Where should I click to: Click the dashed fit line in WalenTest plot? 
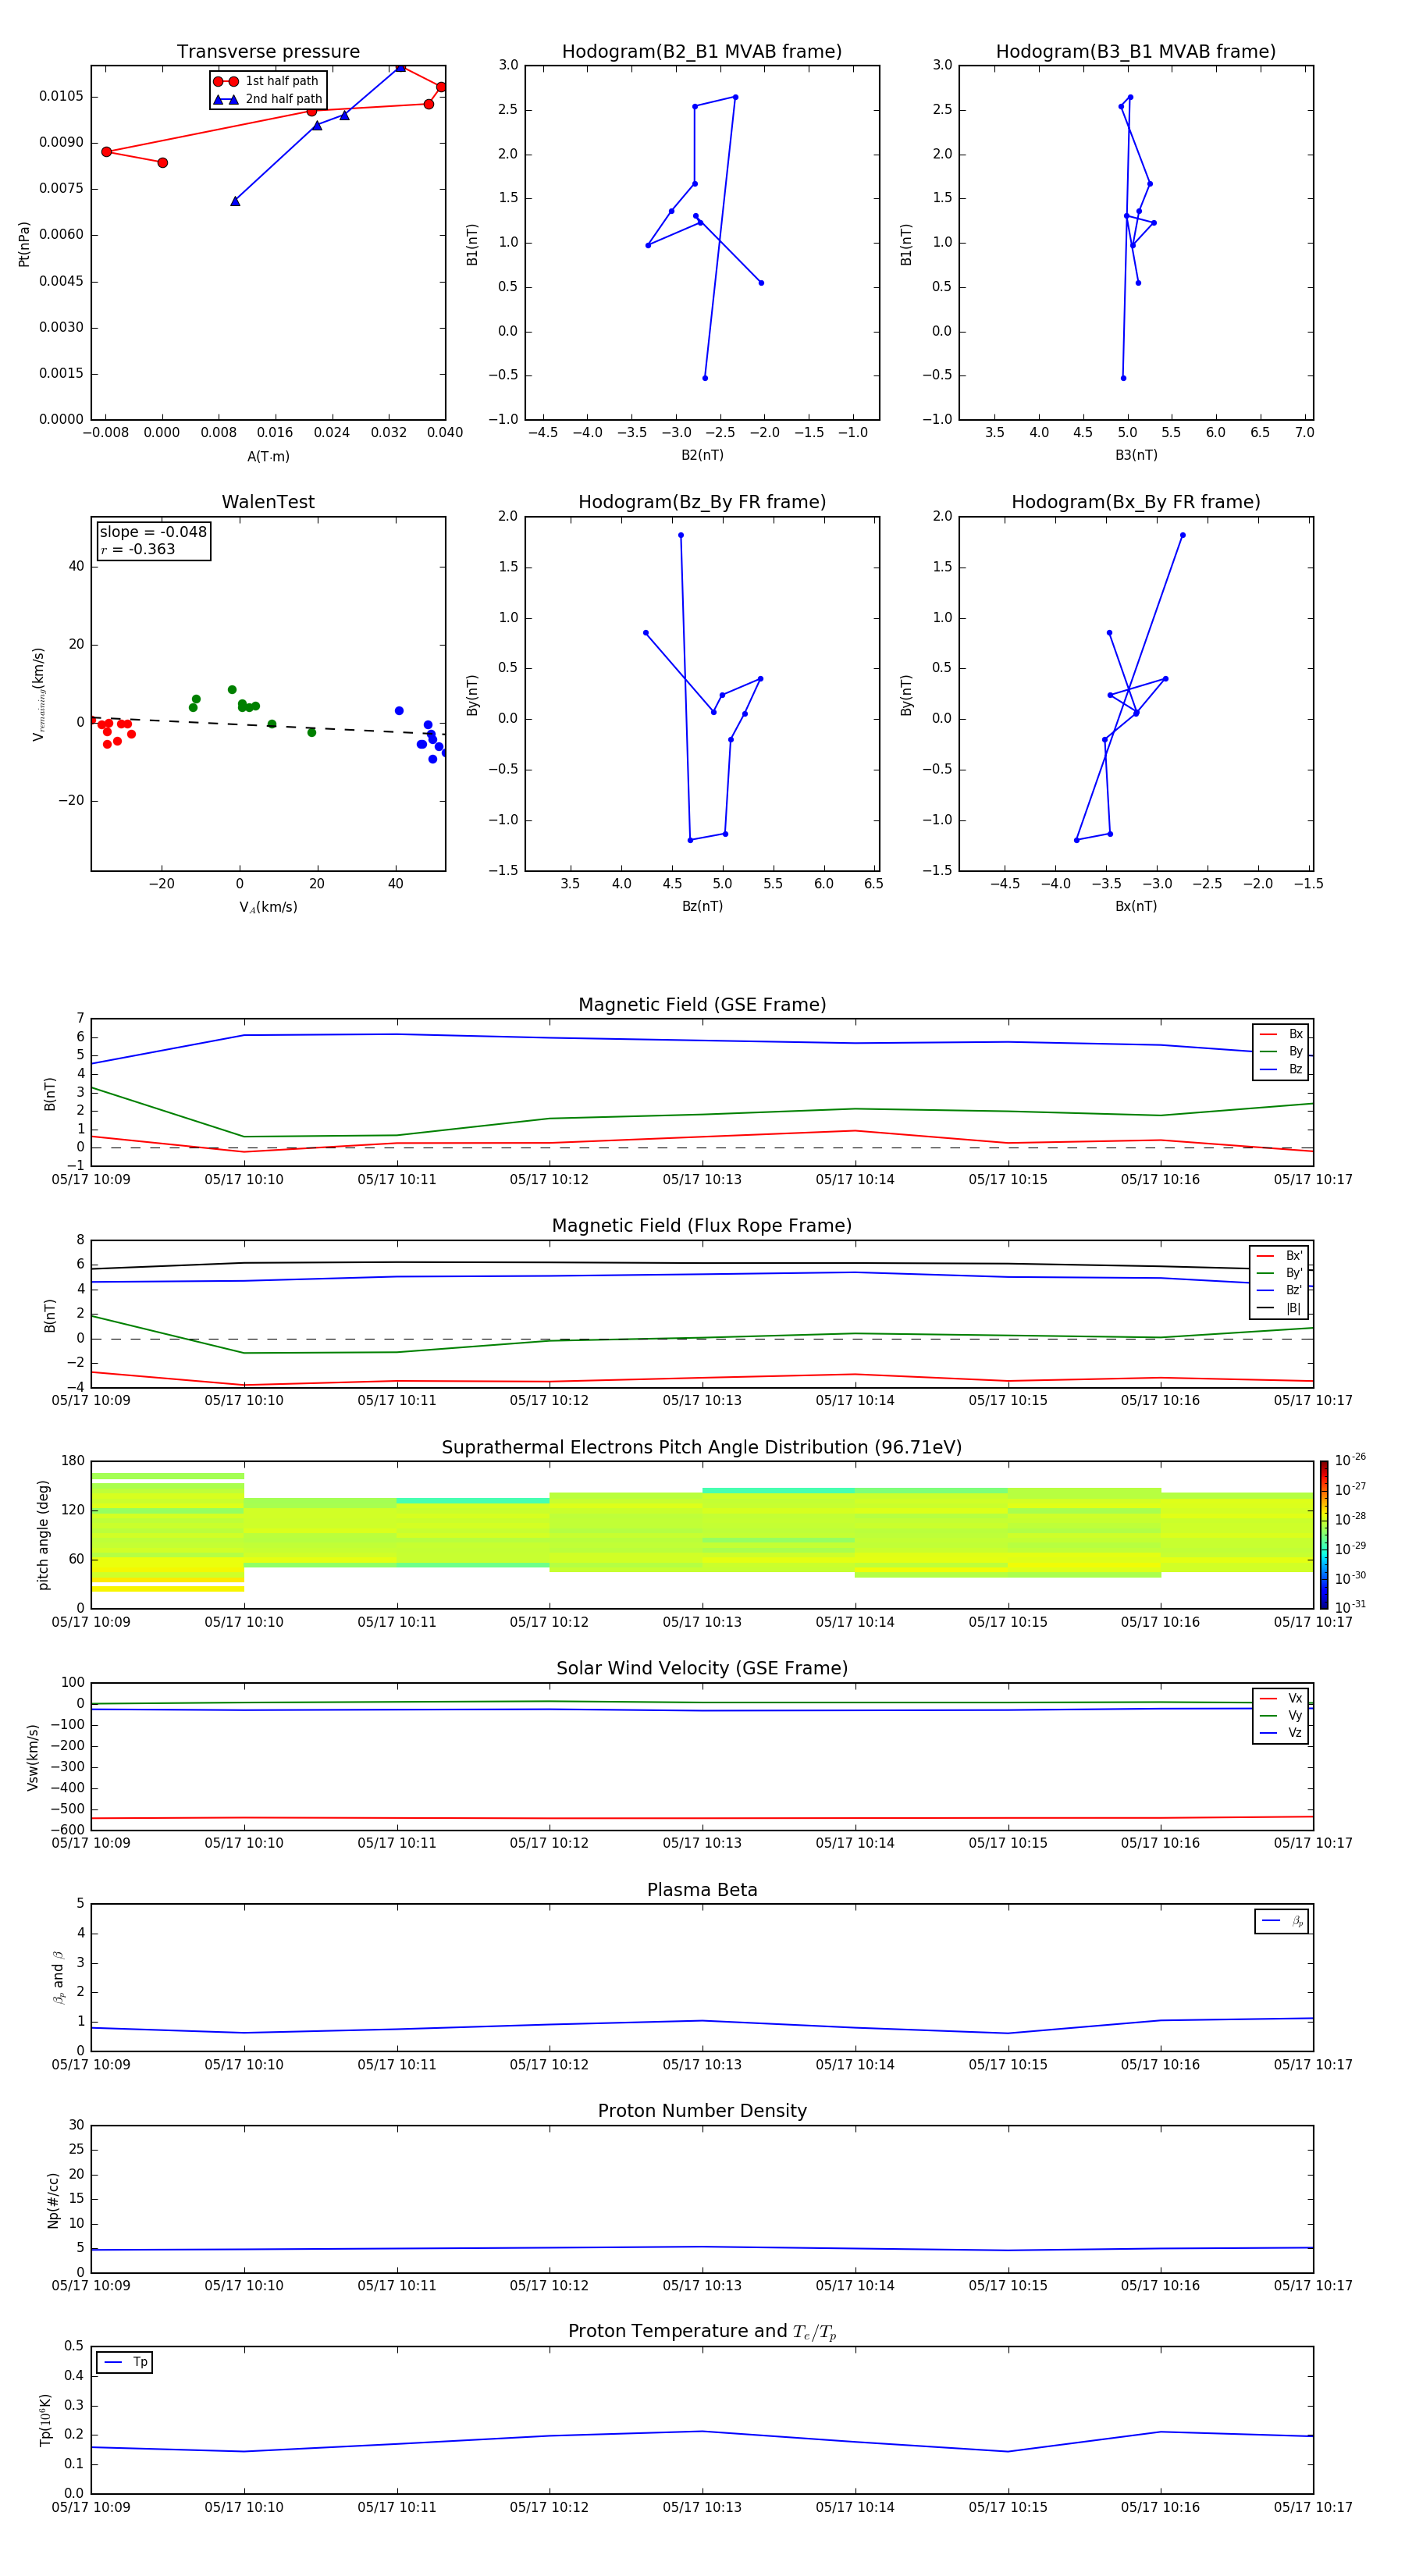click(268, 725)
